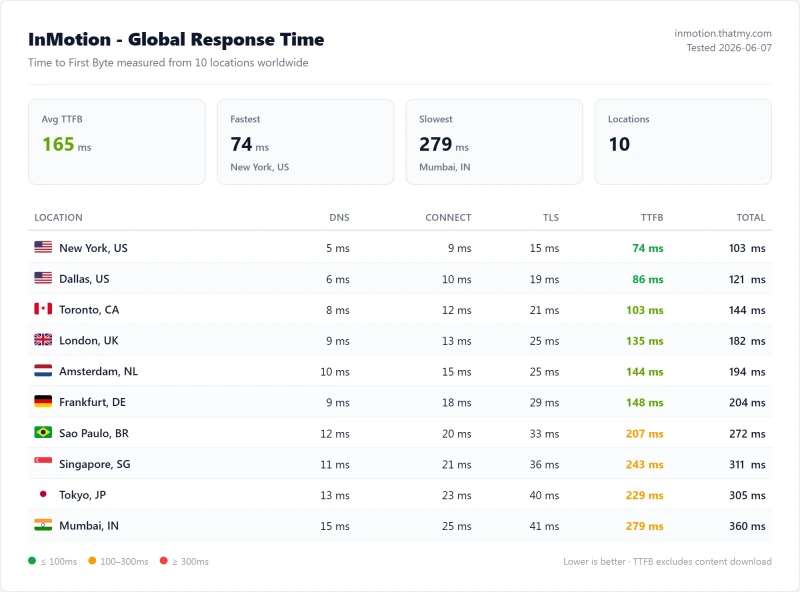Click the TLS column header
The width and height of the screenshot is (800, 592).
pos(551,217)
